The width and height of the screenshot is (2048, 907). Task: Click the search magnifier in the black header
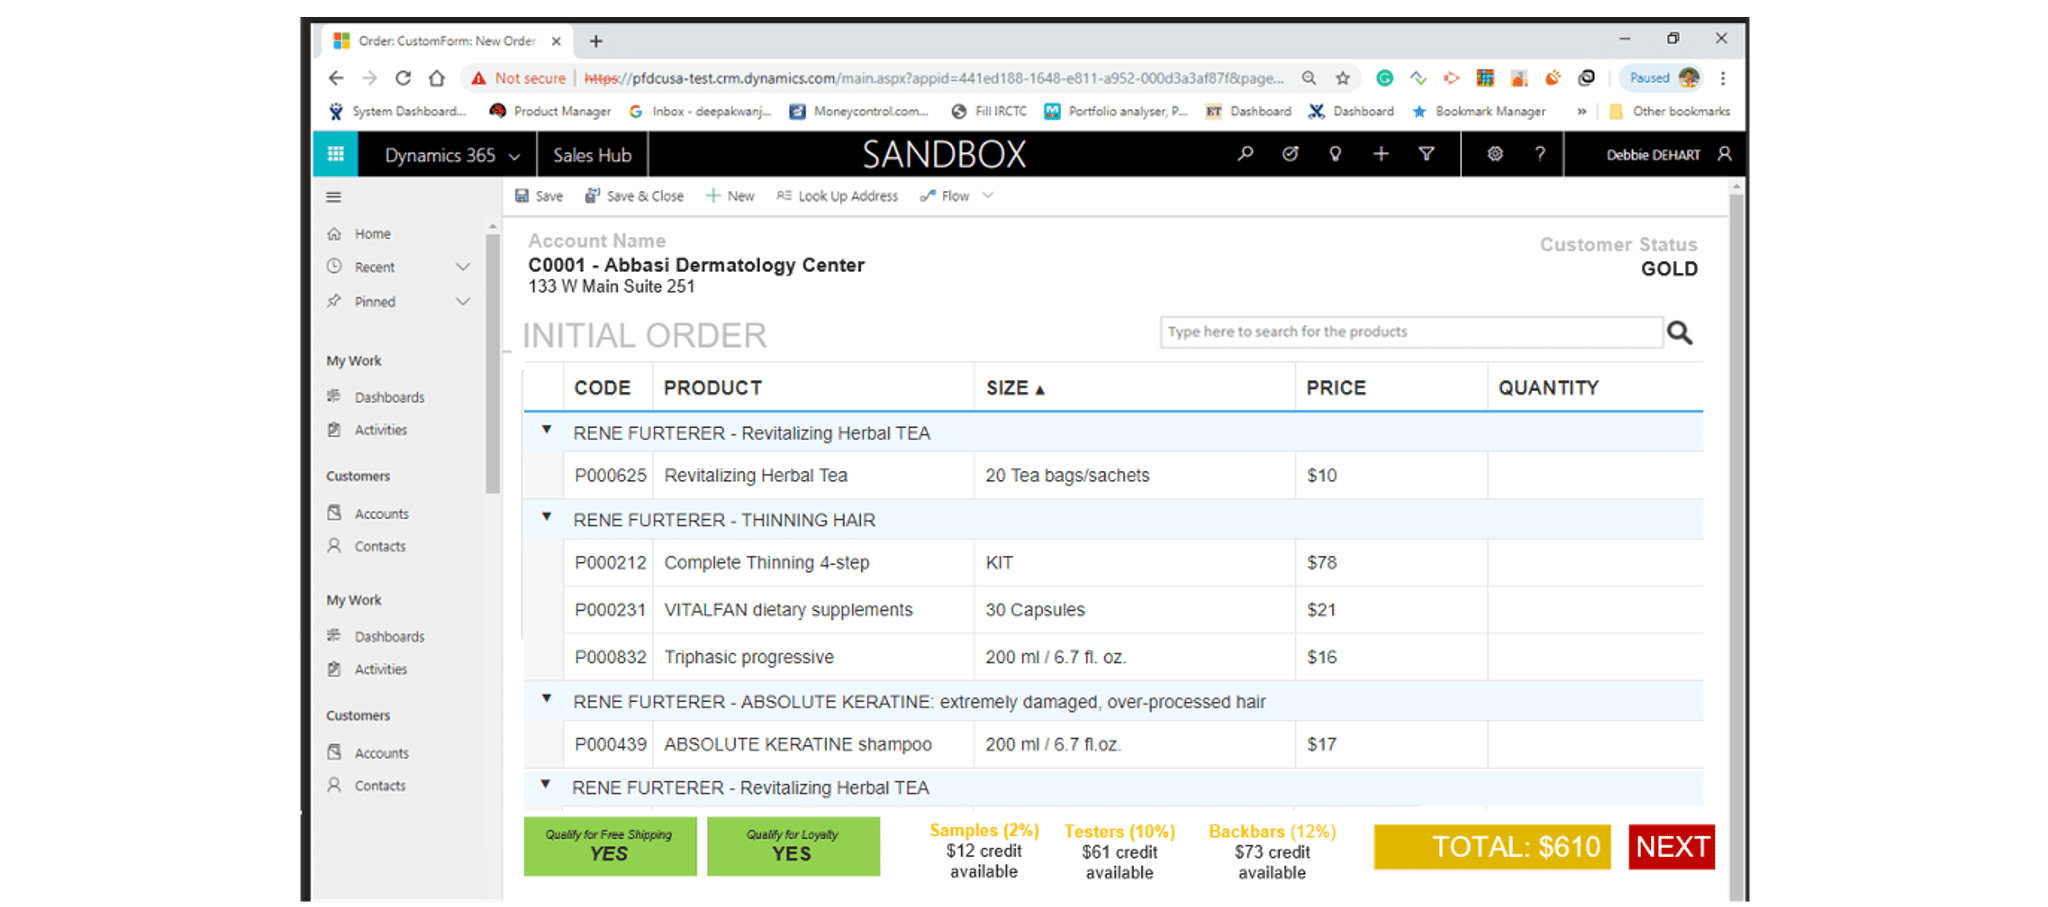(x=1245, y=154)
